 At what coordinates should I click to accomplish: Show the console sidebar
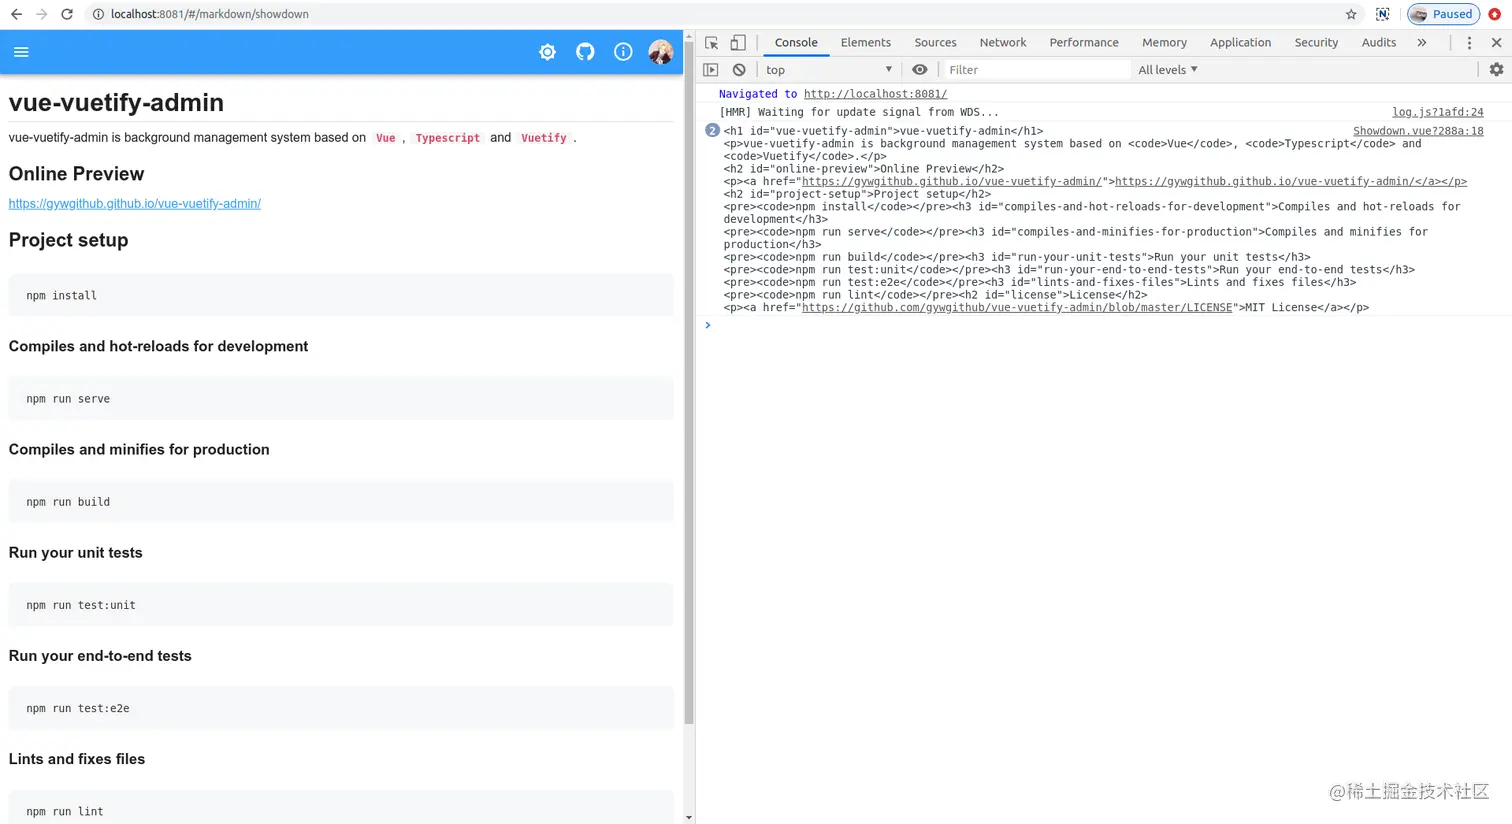711,70
